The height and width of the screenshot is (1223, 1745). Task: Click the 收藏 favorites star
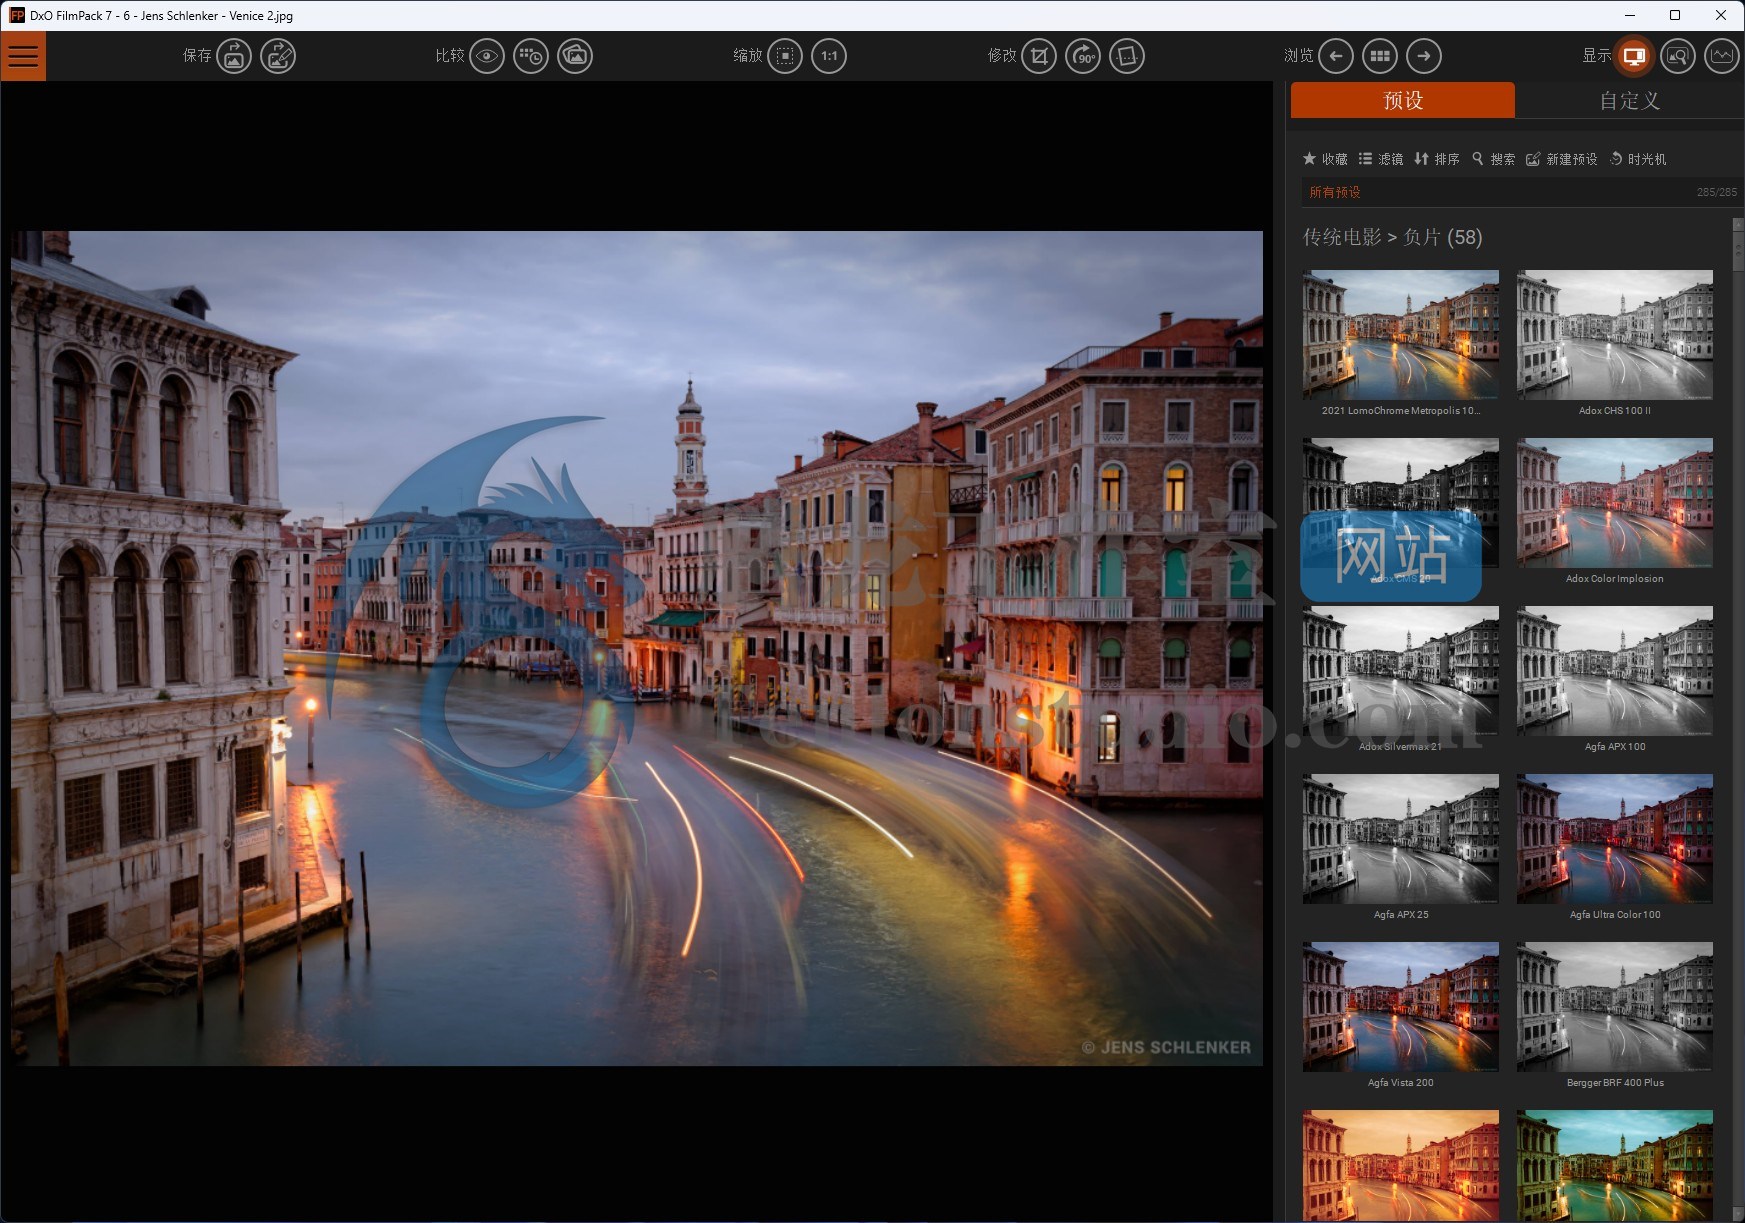(x=1325, y=159)
